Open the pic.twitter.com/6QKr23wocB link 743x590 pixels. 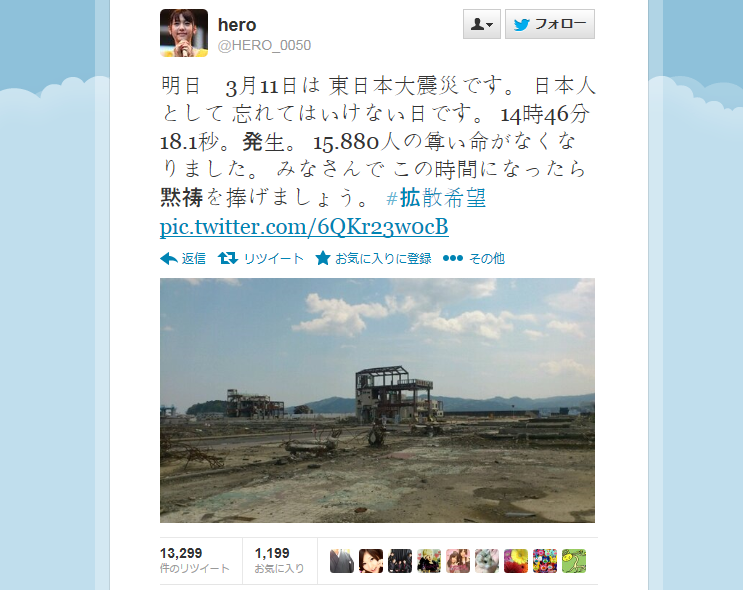pyautogui.click(x=304, y=226)
